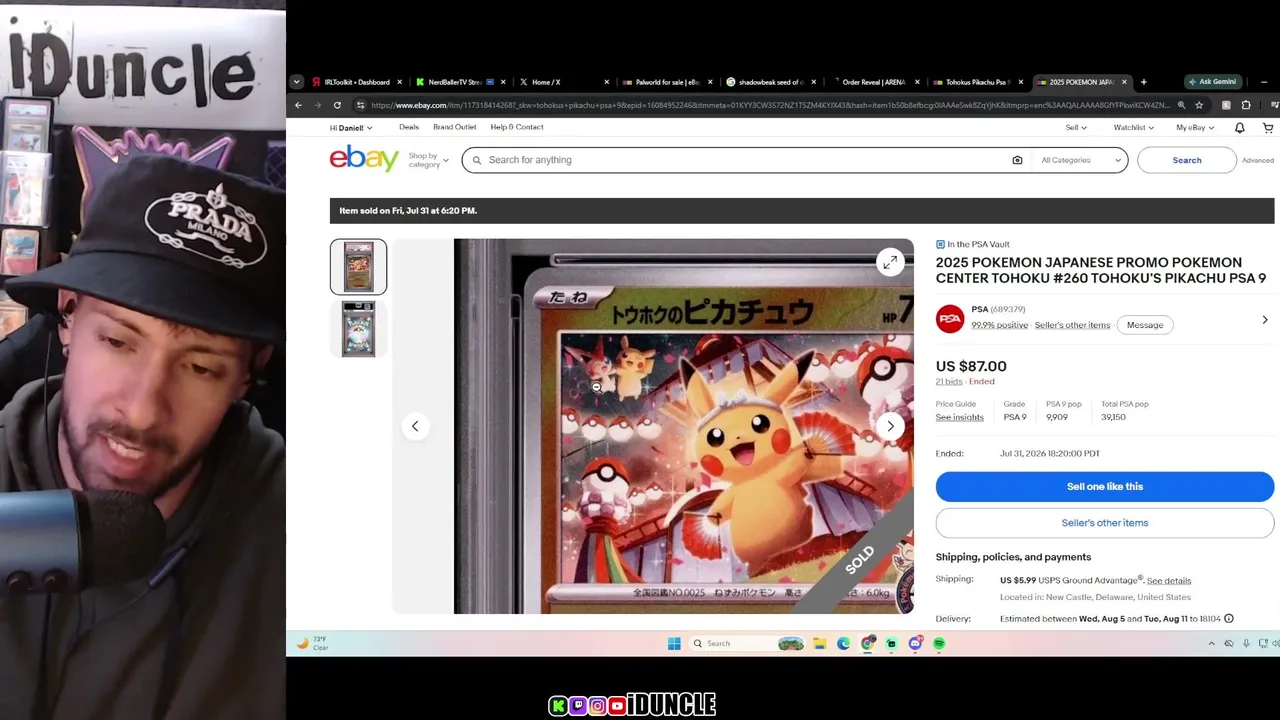The width and height of the screenshot is (1280, 720).
Task: Open File Explorer from taskbar
Action: coord(819,643)
